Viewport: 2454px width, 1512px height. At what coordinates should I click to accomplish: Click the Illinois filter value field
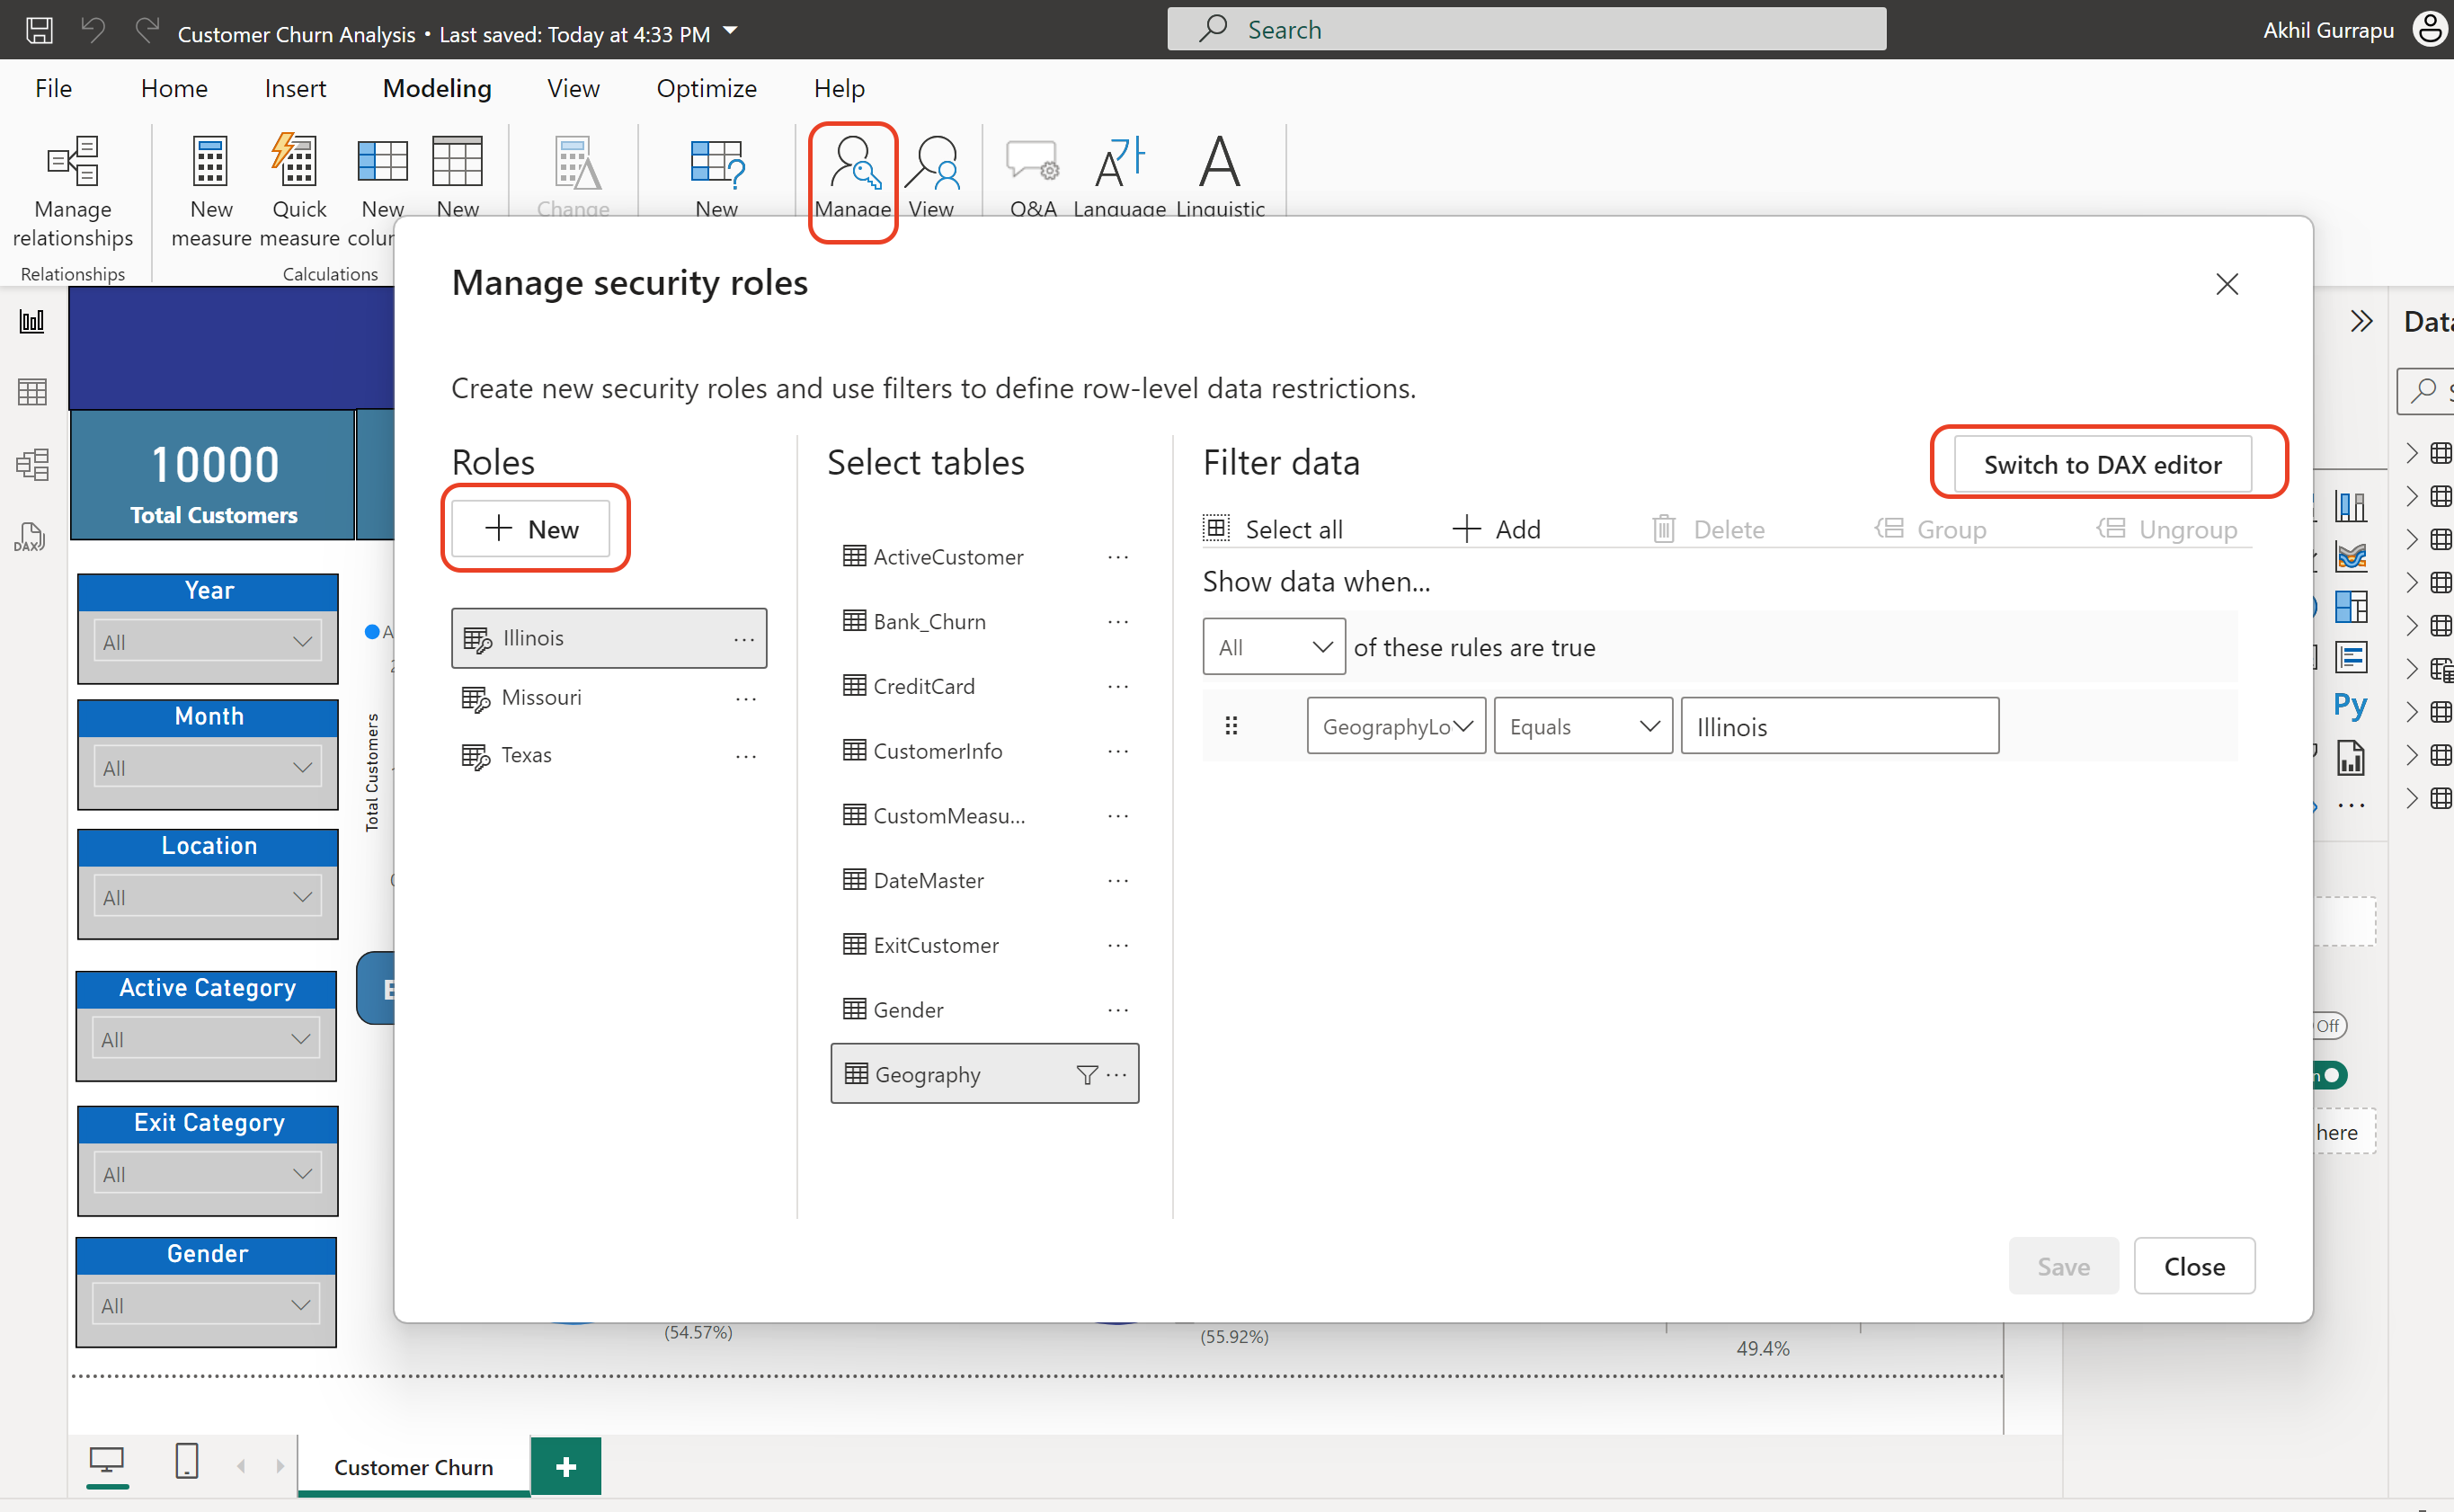point(1838,727)
